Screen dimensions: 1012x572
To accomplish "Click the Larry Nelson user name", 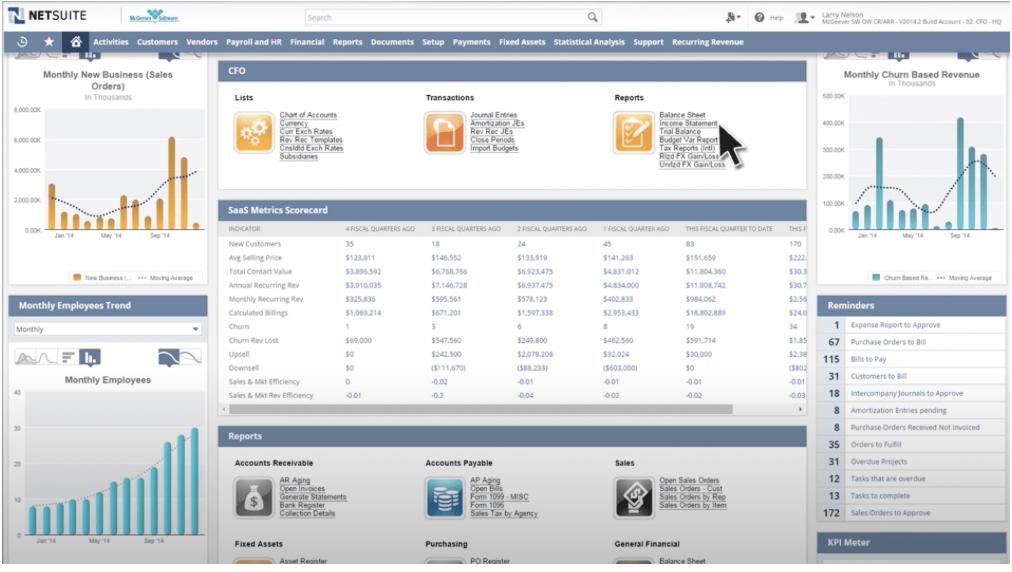I will [842, 14].
